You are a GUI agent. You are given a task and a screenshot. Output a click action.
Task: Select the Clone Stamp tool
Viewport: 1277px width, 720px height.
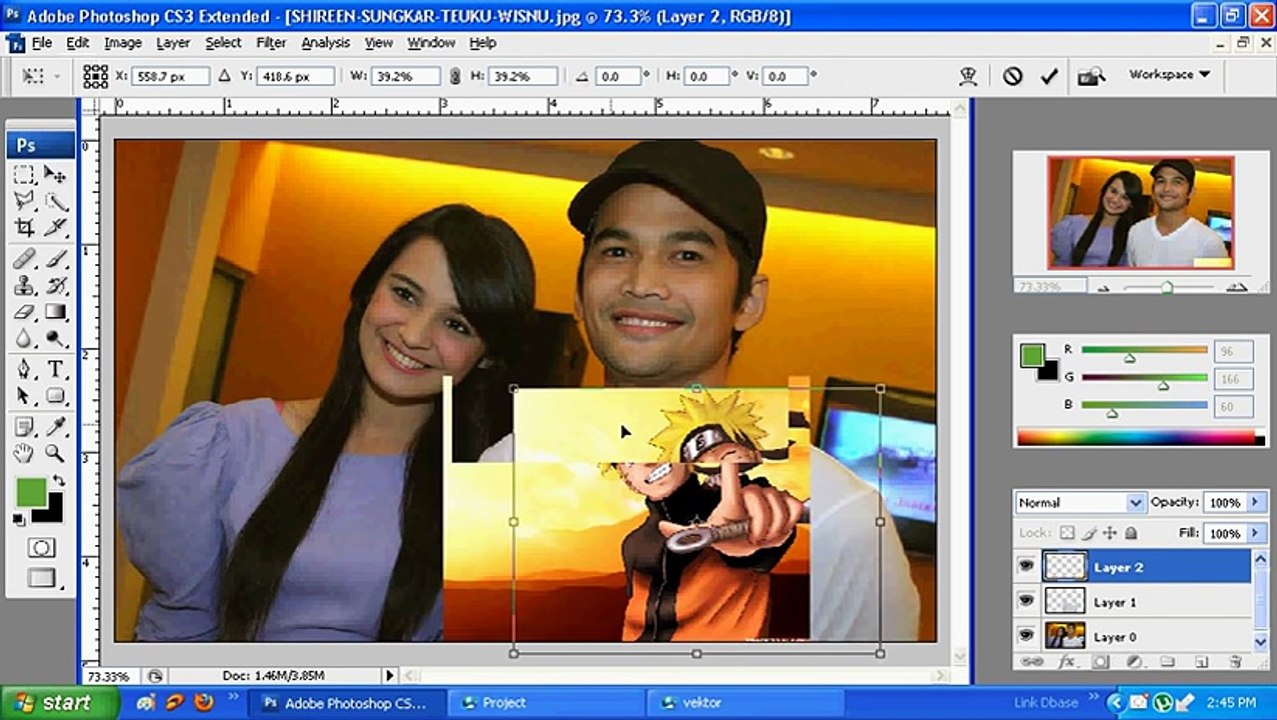(25, 285)
